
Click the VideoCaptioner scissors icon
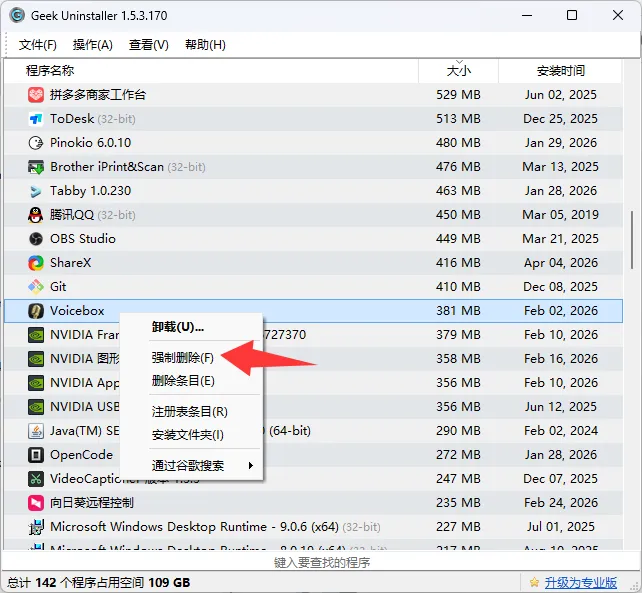pos(36,479)
